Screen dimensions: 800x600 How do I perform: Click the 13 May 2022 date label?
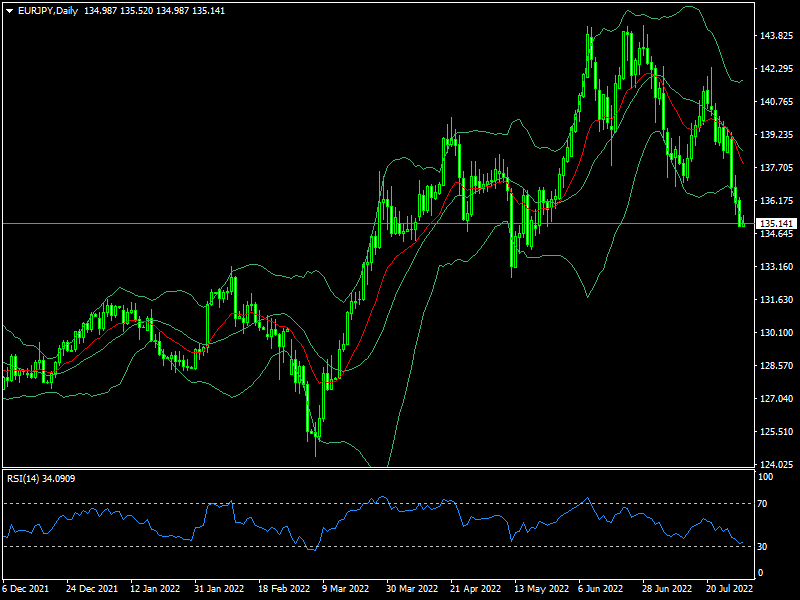click(541, 589)
